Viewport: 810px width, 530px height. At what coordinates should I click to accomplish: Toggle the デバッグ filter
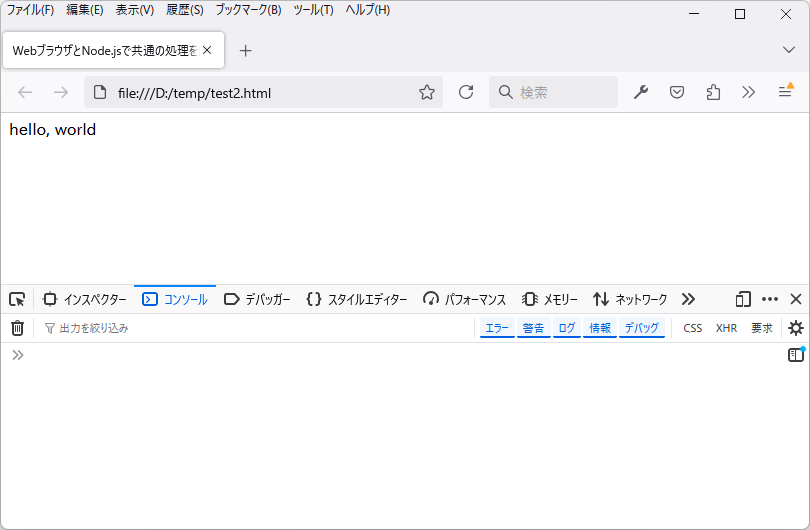point(642,328)
